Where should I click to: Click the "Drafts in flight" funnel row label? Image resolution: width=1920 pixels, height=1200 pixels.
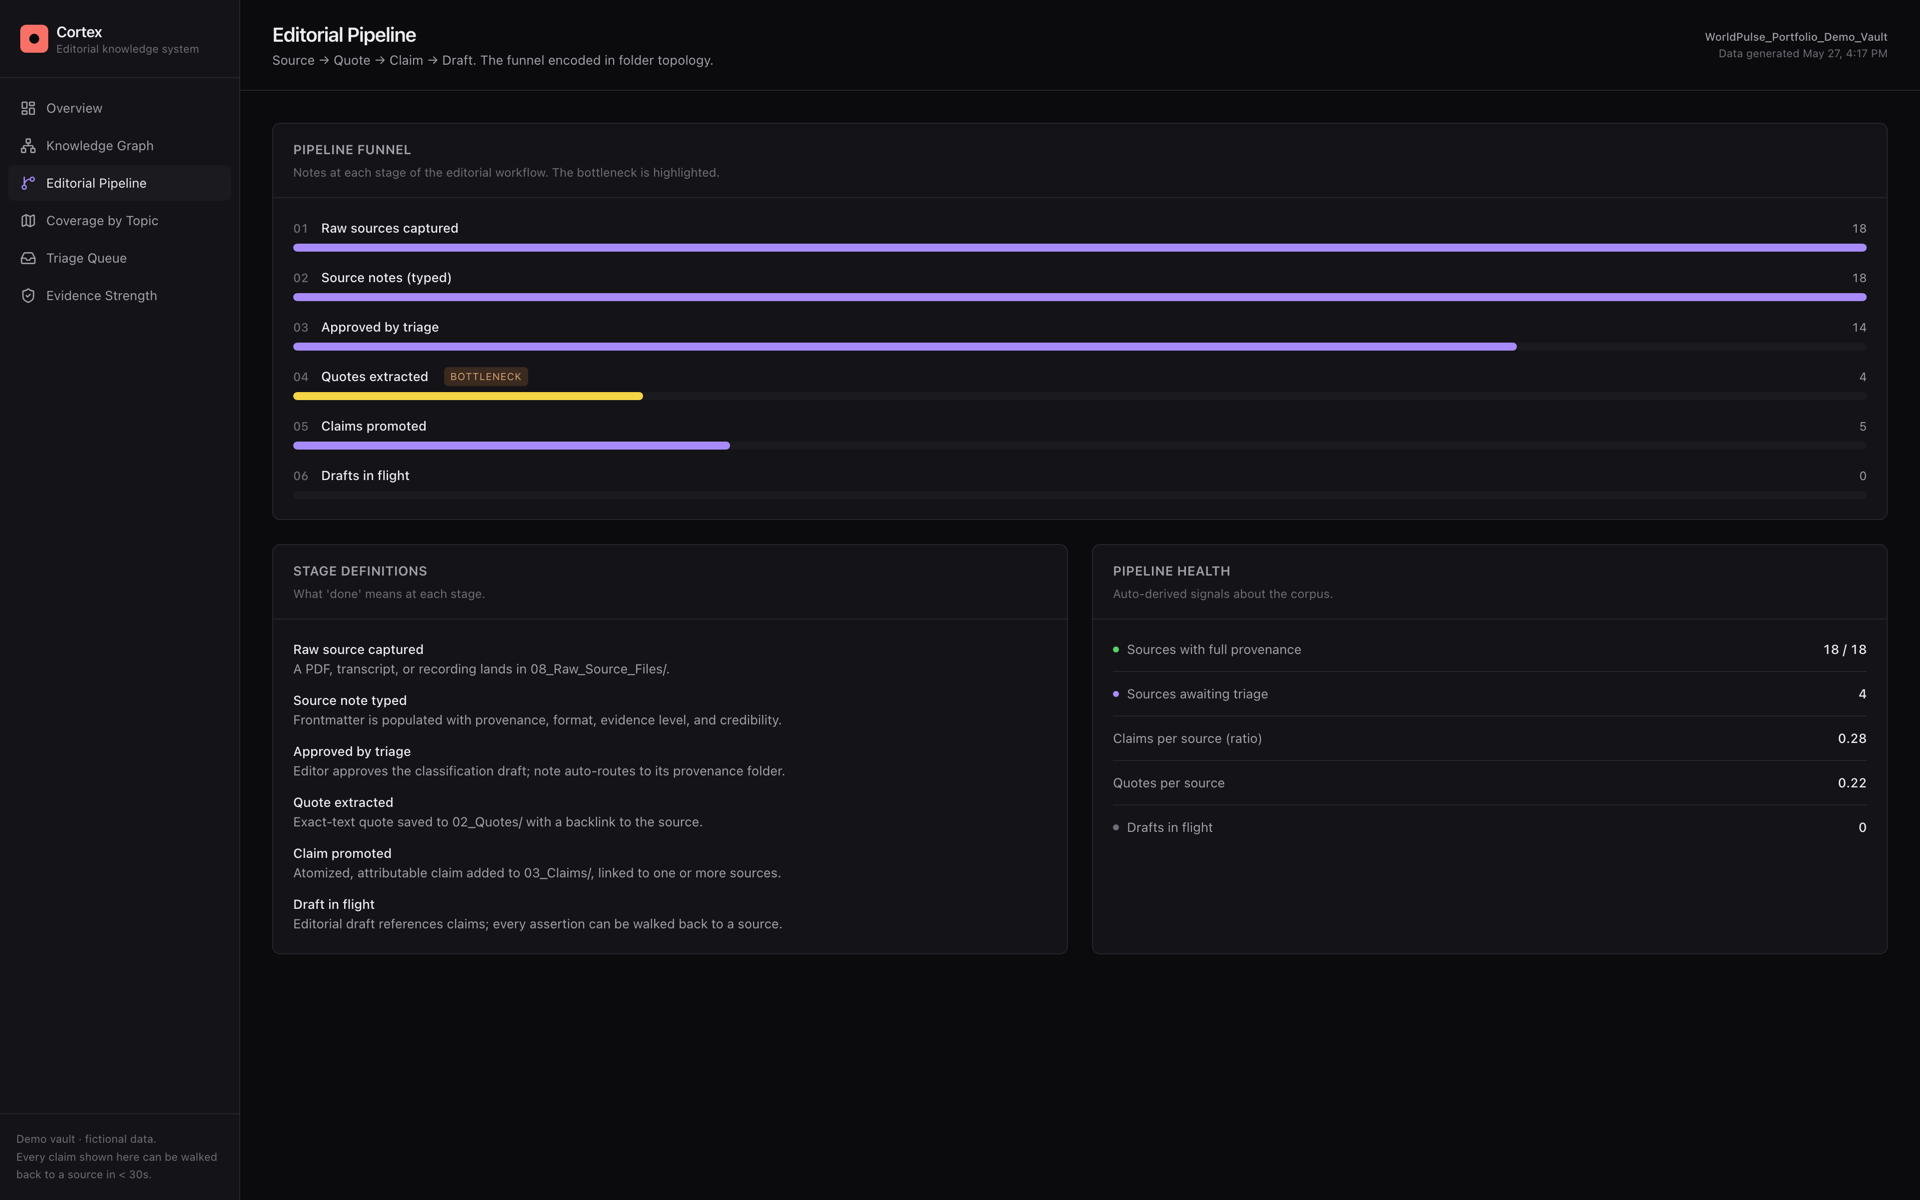(x=365, y=476)
